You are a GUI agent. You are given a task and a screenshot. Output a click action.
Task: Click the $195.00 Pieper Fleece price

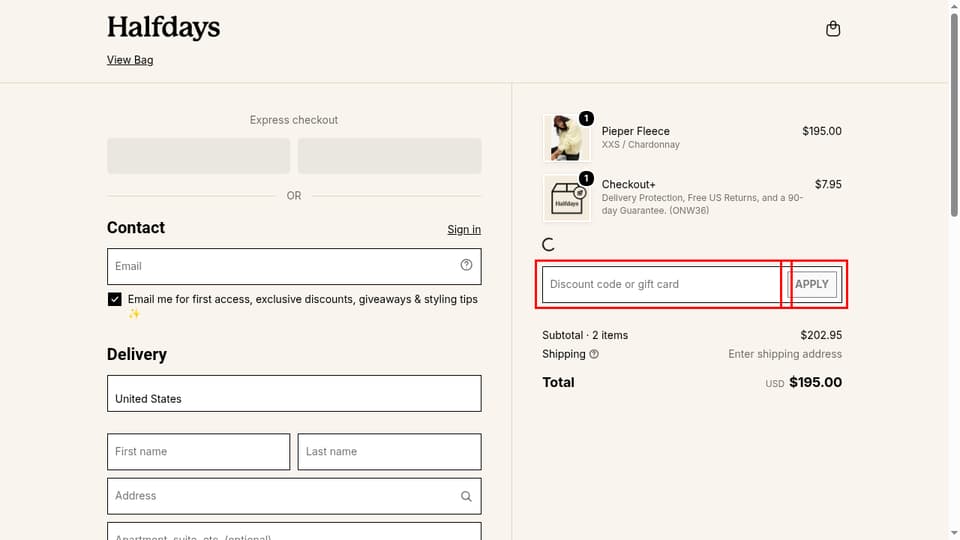click(822, 131)
